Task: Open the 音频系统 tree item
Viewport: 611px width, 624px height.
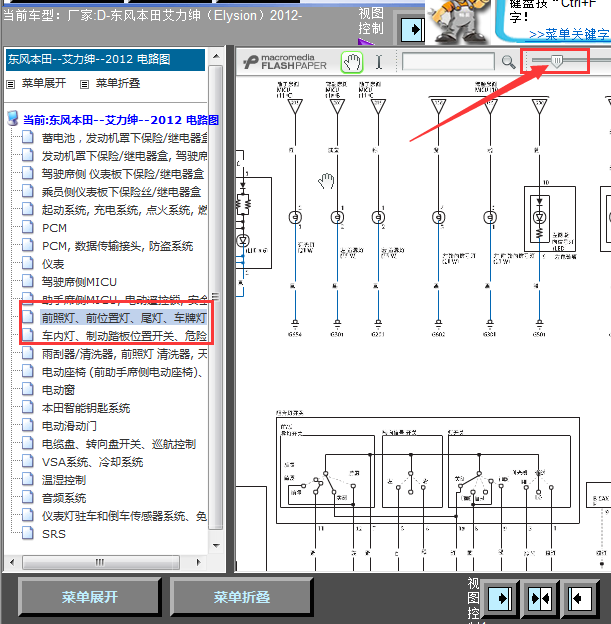Action: point(64,498)
